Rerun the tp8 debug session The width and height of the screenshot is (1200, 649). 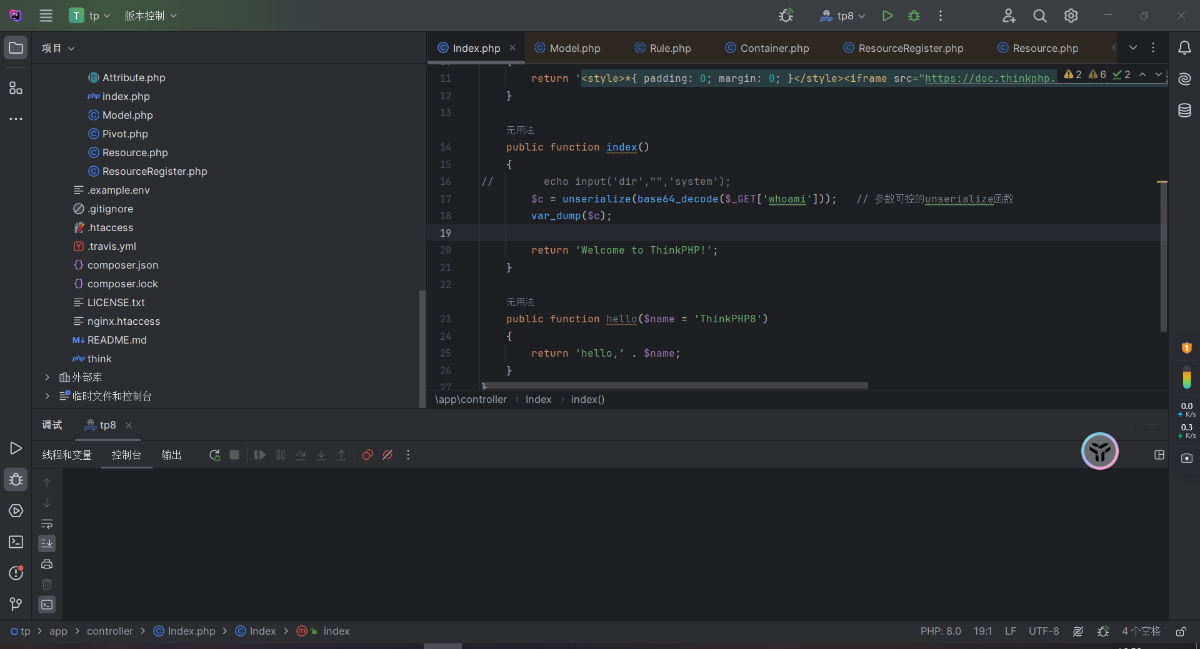coord(214,454)
